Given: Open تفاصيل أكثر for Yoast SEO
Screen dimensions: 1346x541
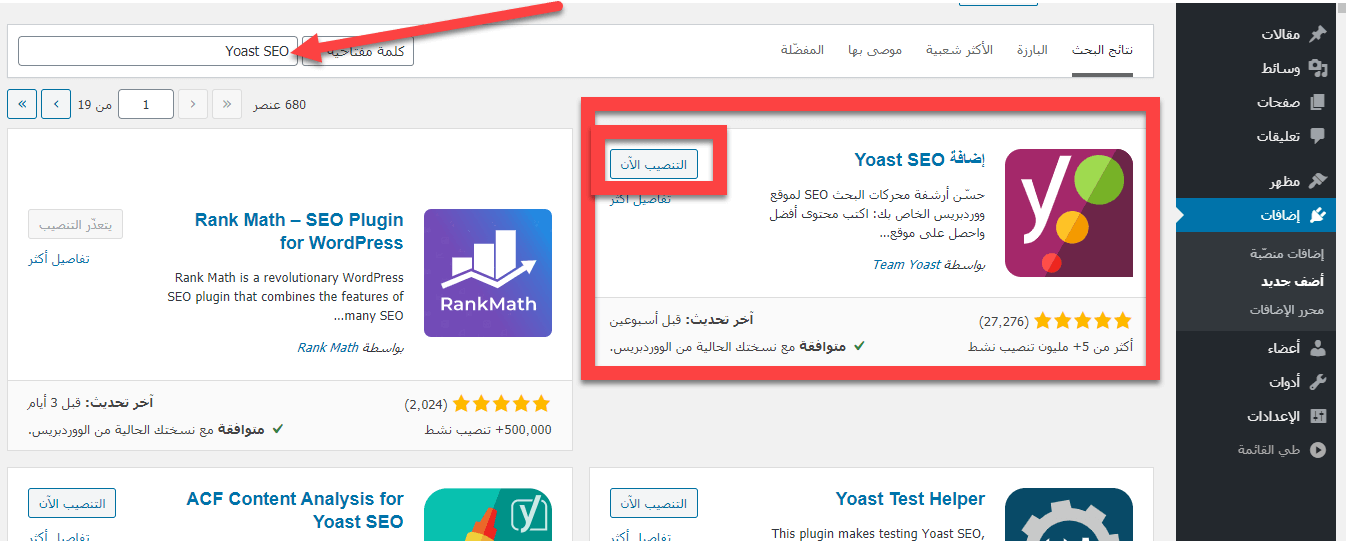Looking at the screenshot, I should (x=641, y=199).
